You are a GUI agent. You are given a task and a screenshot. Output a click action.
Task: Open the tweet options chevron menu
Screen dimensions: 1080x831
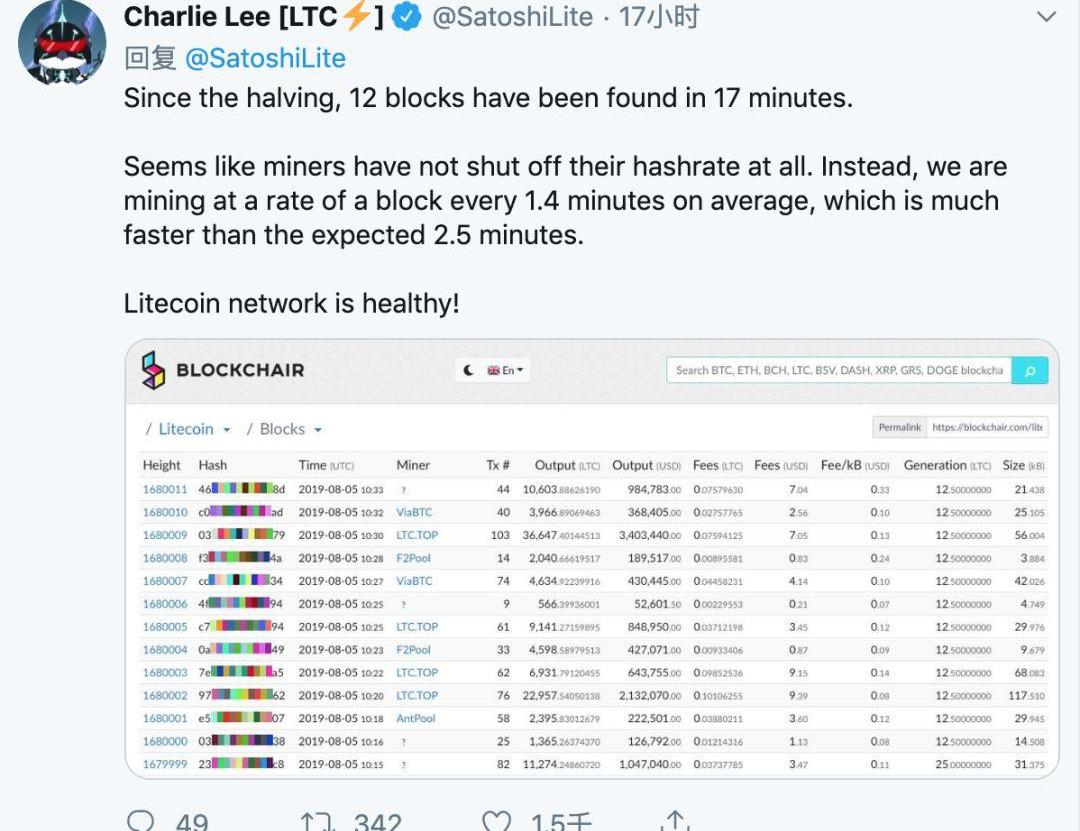click(1046, 17)
